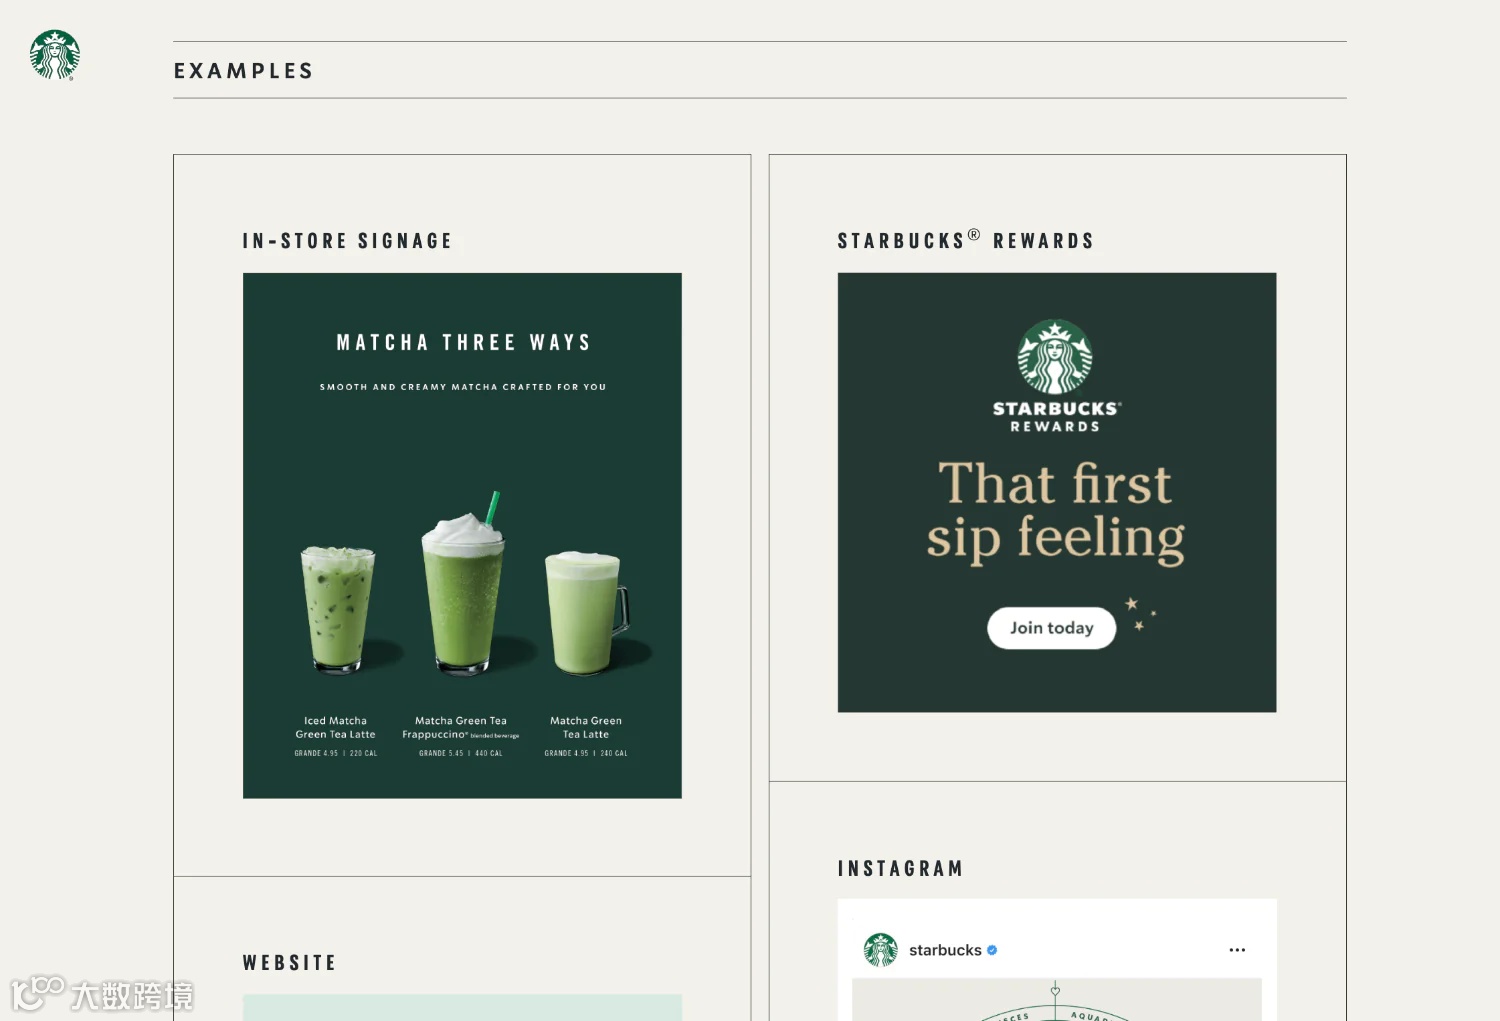Click the Instagram verified badge beside starbucks

tap(992, 950)
